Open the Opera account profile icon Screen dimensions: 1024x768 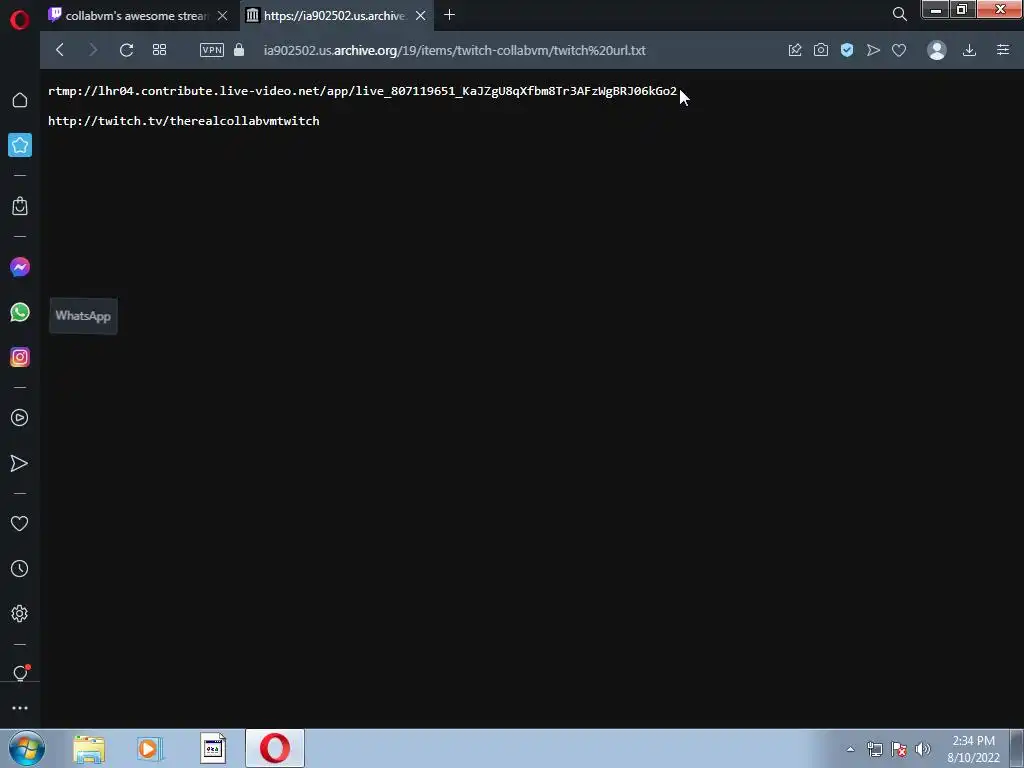point(936,50)
